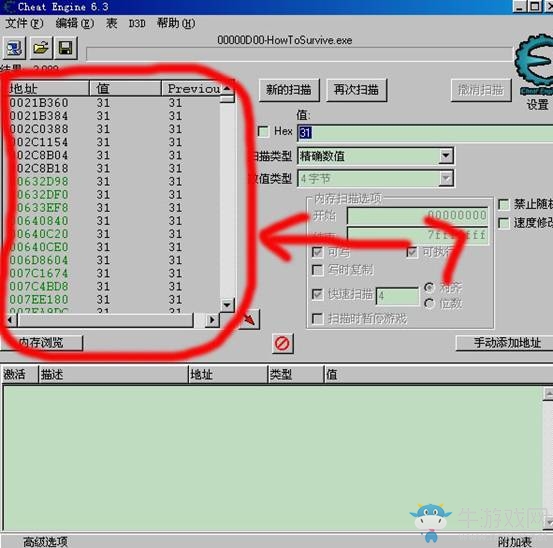Image resolution: width=553 pixels, height=548 pixels.
Task: Toggle the Hex checkbox
Action: [x=263, y=132]
